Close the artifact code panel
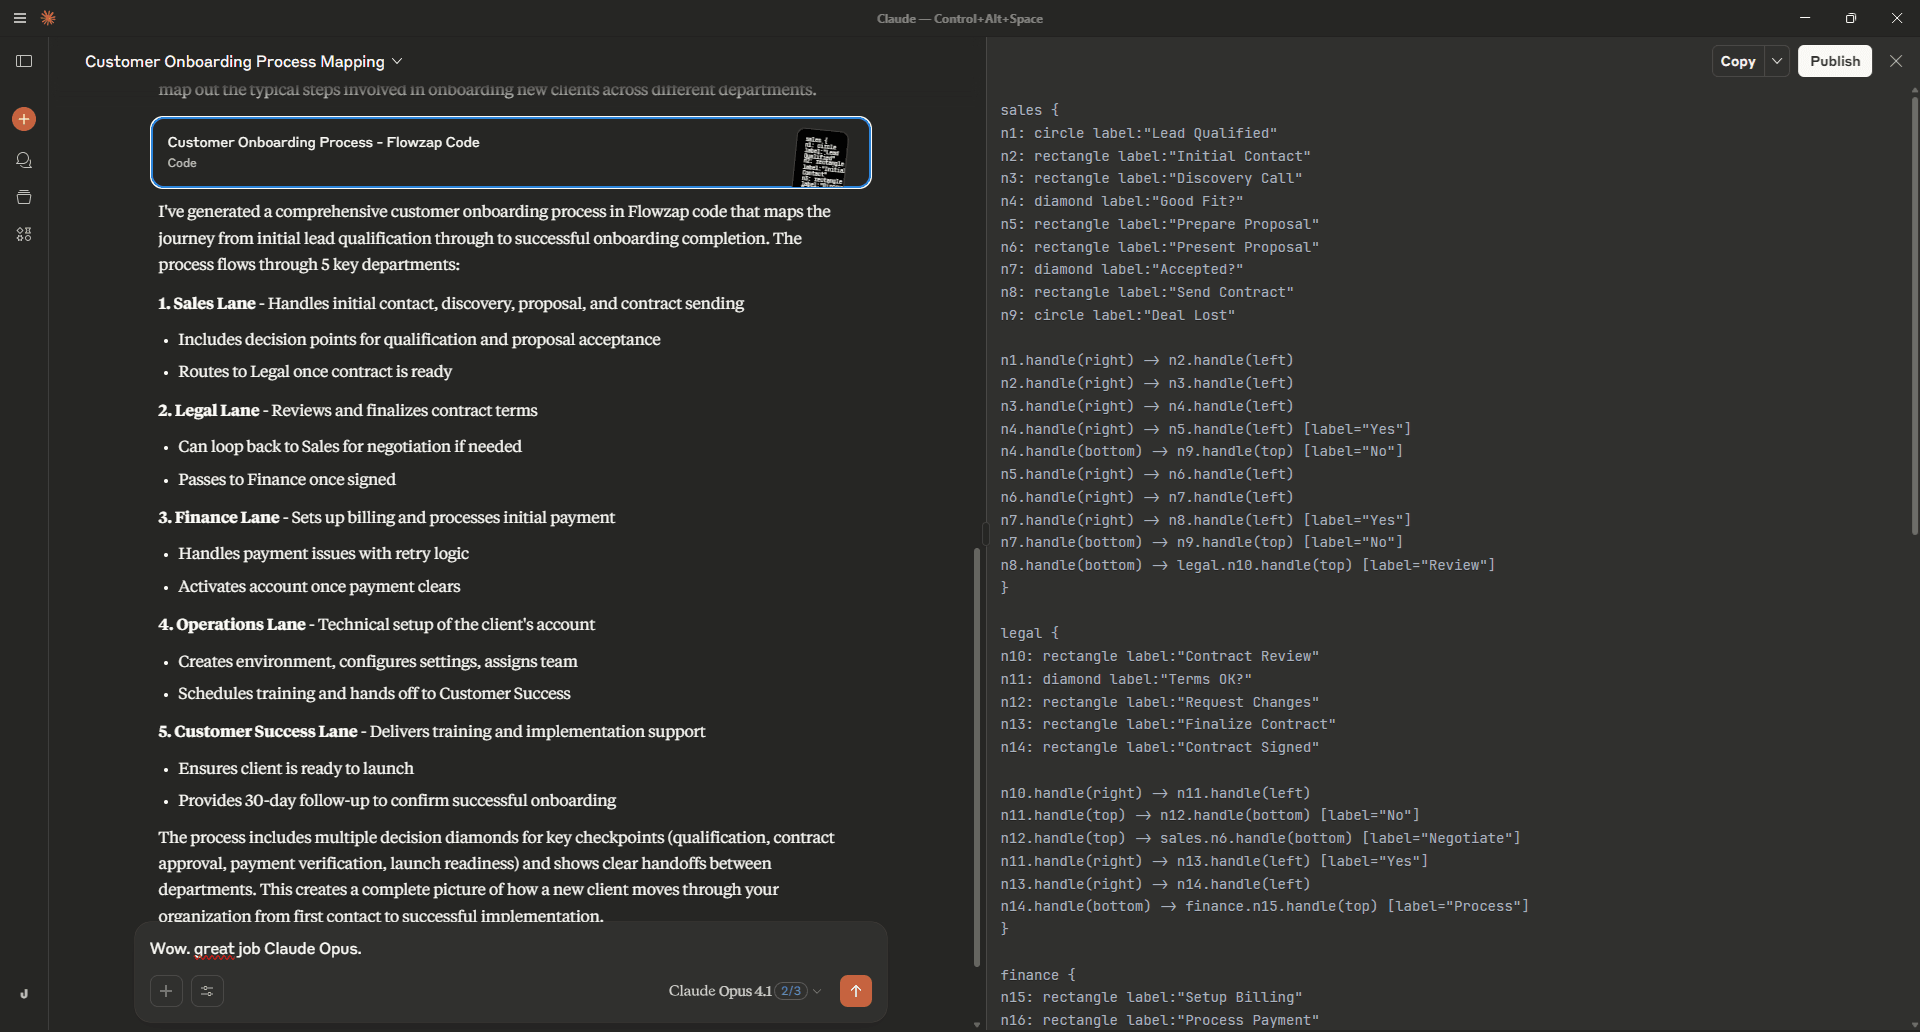Screen dimensions: 1920x1032 (1896, 61)
